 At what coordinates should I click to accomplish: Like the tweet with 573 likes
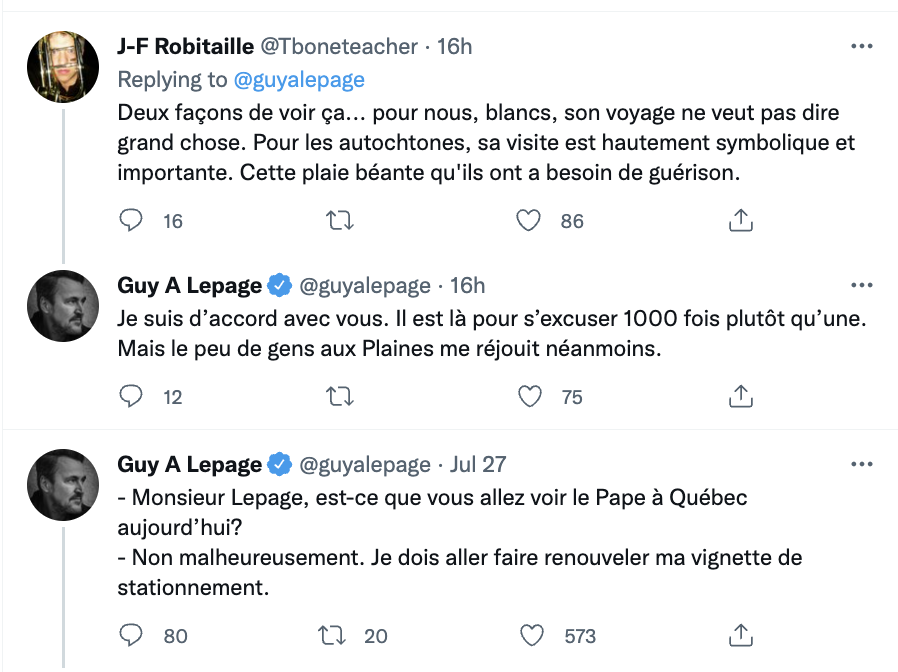click(533, 635)
